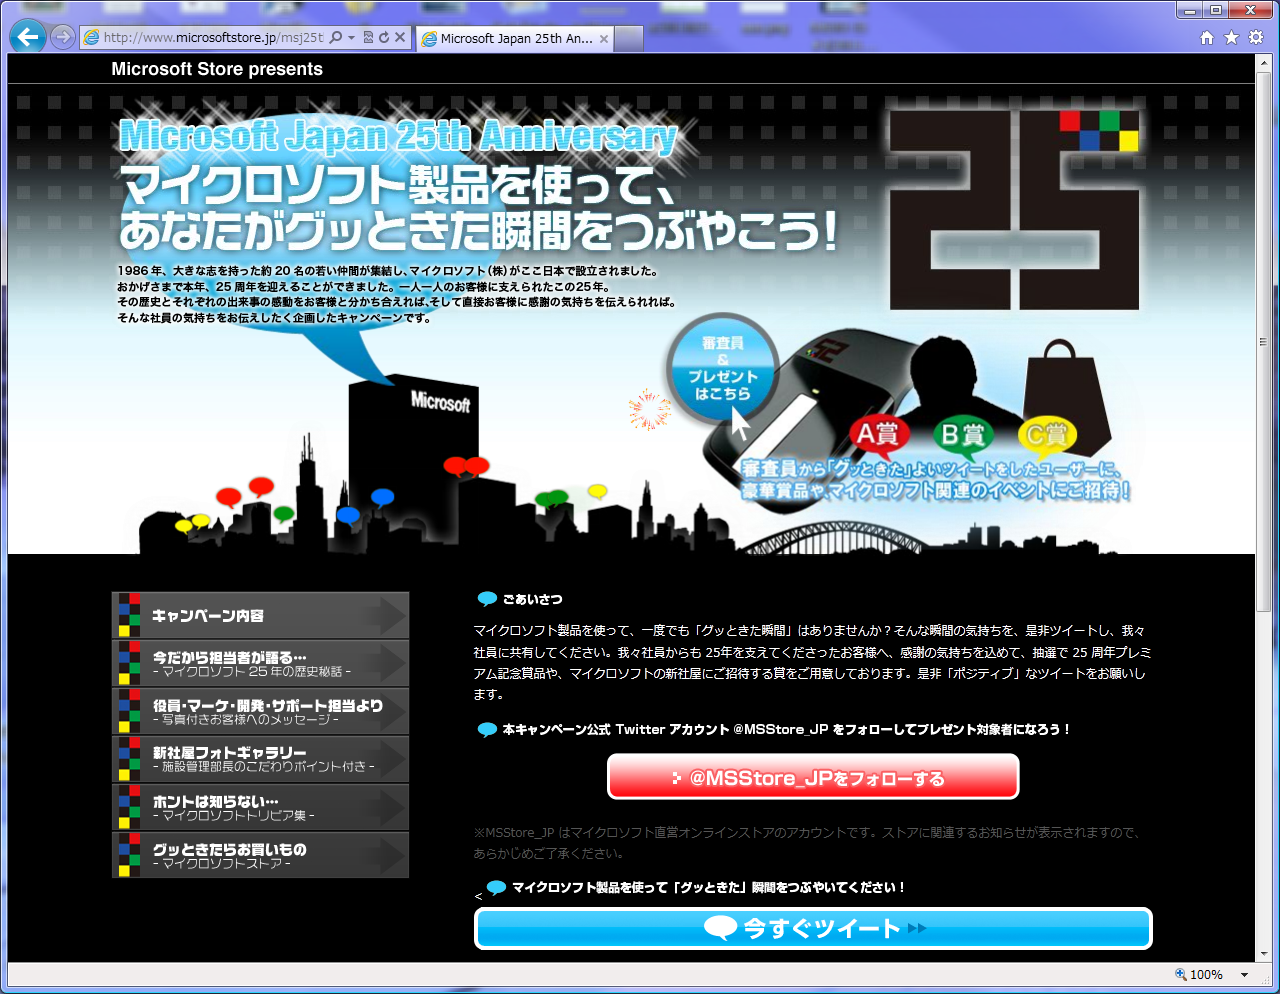Click the ※MSStore_JP disclaimer text
The width and height of the screenshot is (1280, 994).
pos(807,843)
